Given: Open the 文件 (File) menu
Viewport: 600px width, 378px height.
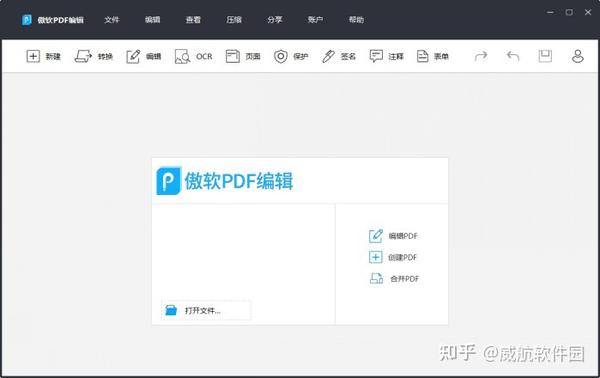Looking at the screenshot, I should click(112, 20).
